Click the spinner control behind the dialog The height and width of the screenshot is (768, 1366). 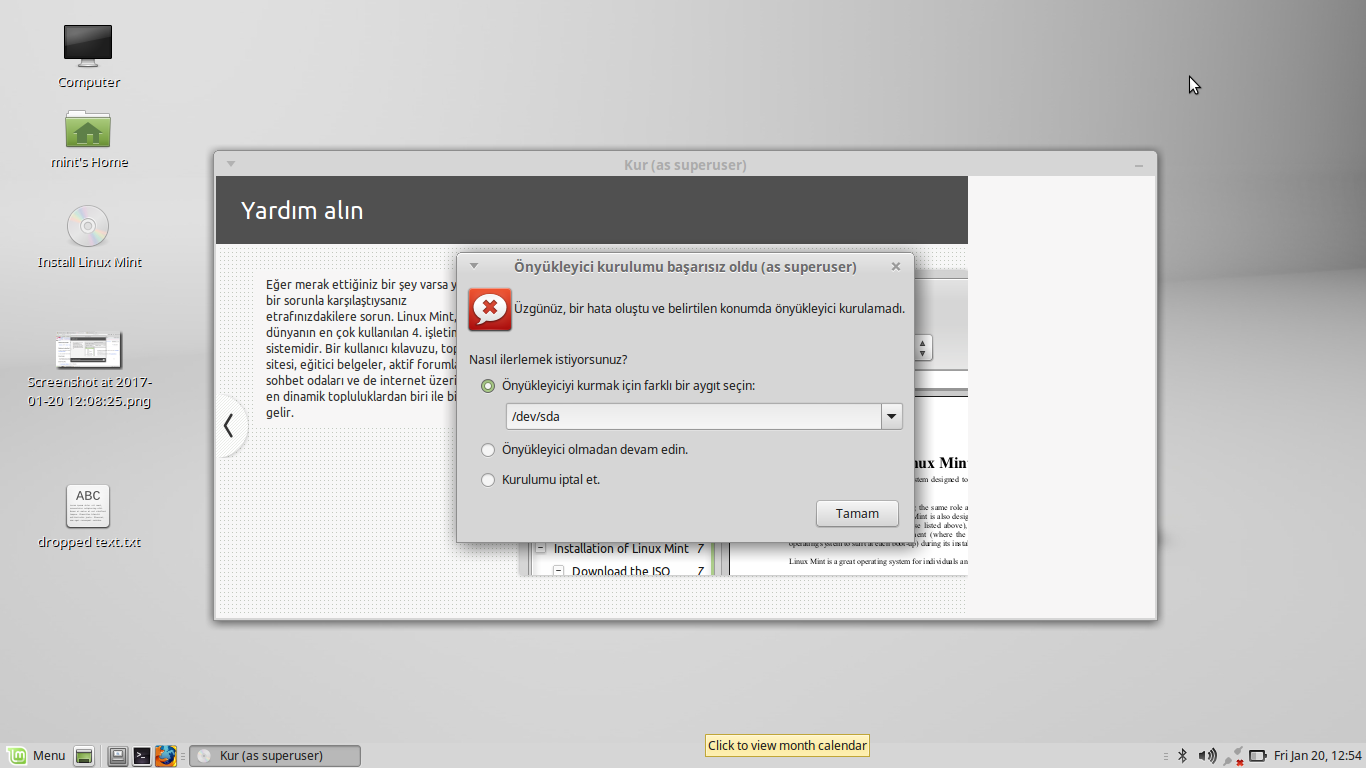pos(923,348)
